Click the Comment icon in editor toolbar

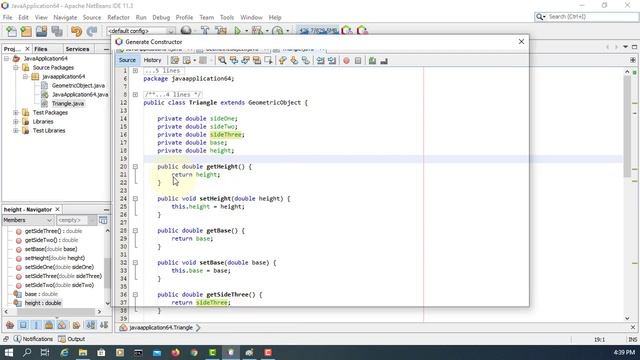372,60
